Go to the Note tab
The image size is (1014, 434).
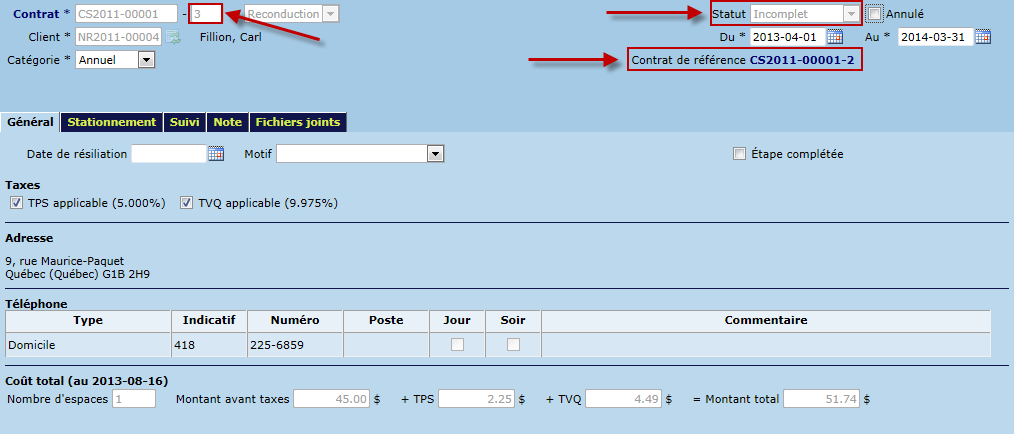pos(227,122)
